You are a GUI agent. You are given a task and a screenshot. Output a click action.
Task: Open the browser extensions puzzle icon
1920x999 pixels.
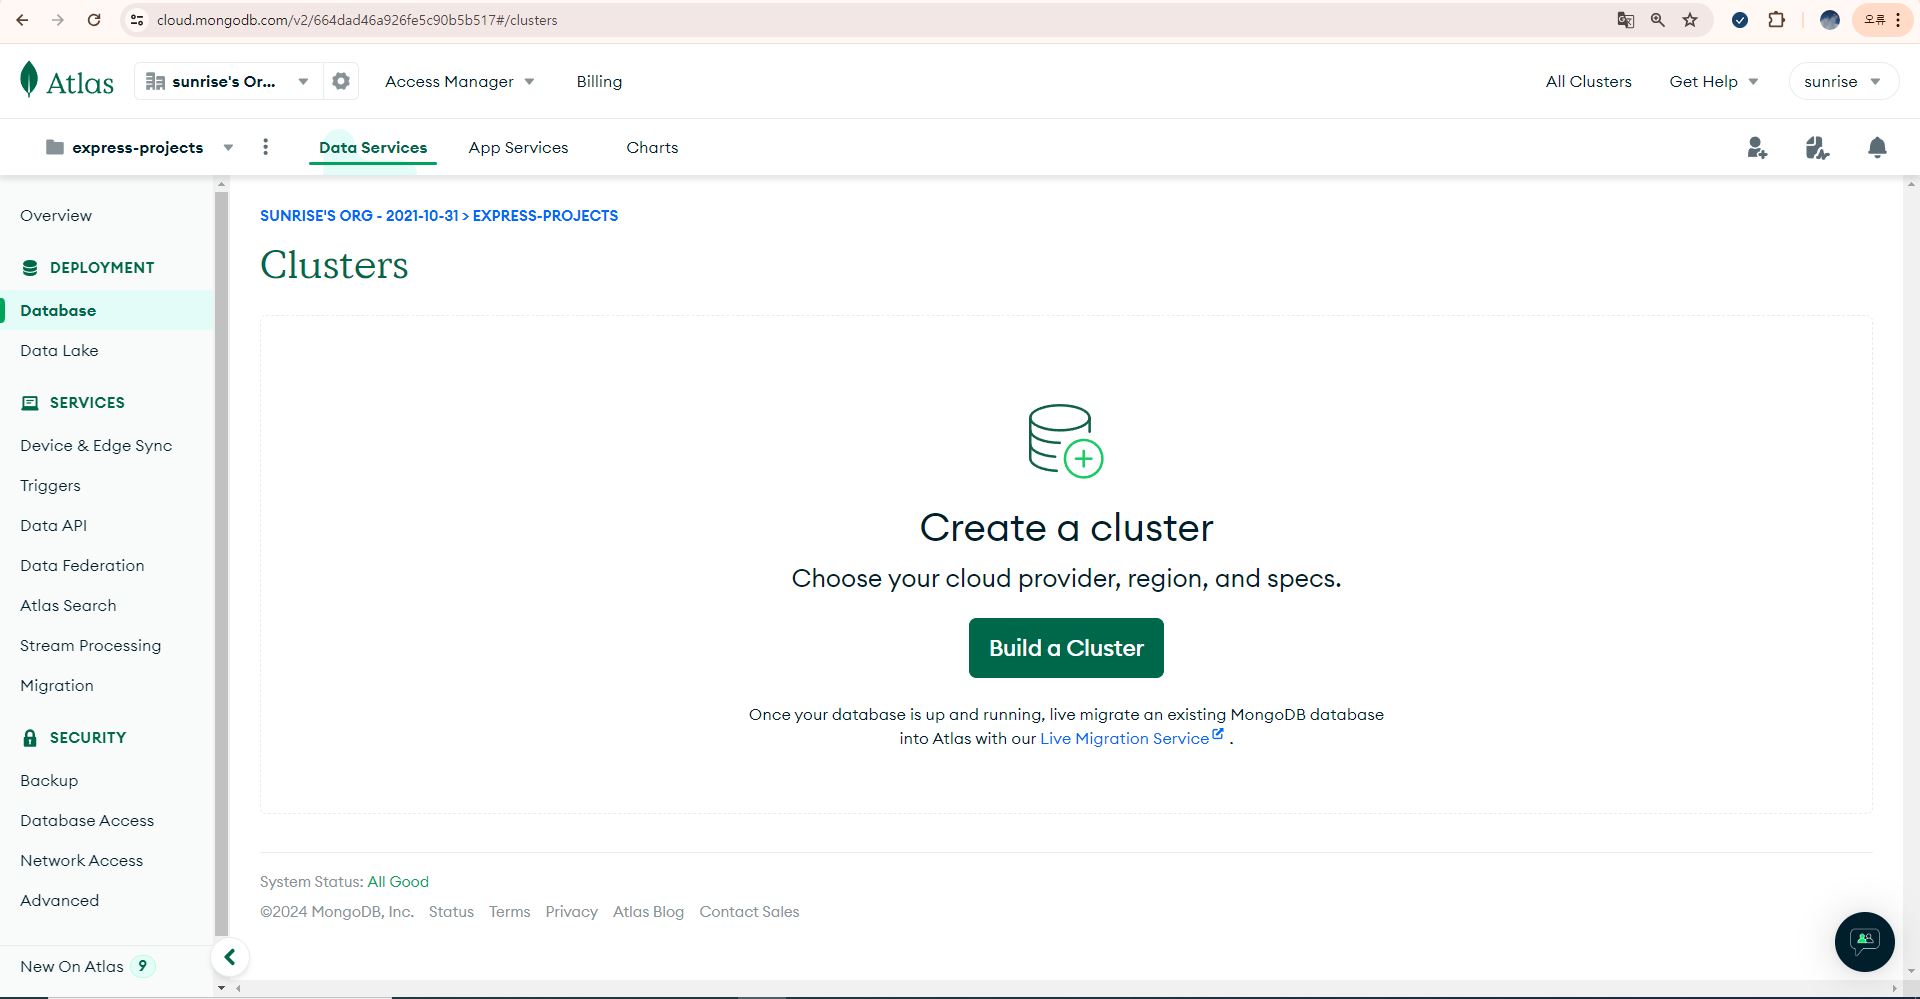coord(1776,20)
